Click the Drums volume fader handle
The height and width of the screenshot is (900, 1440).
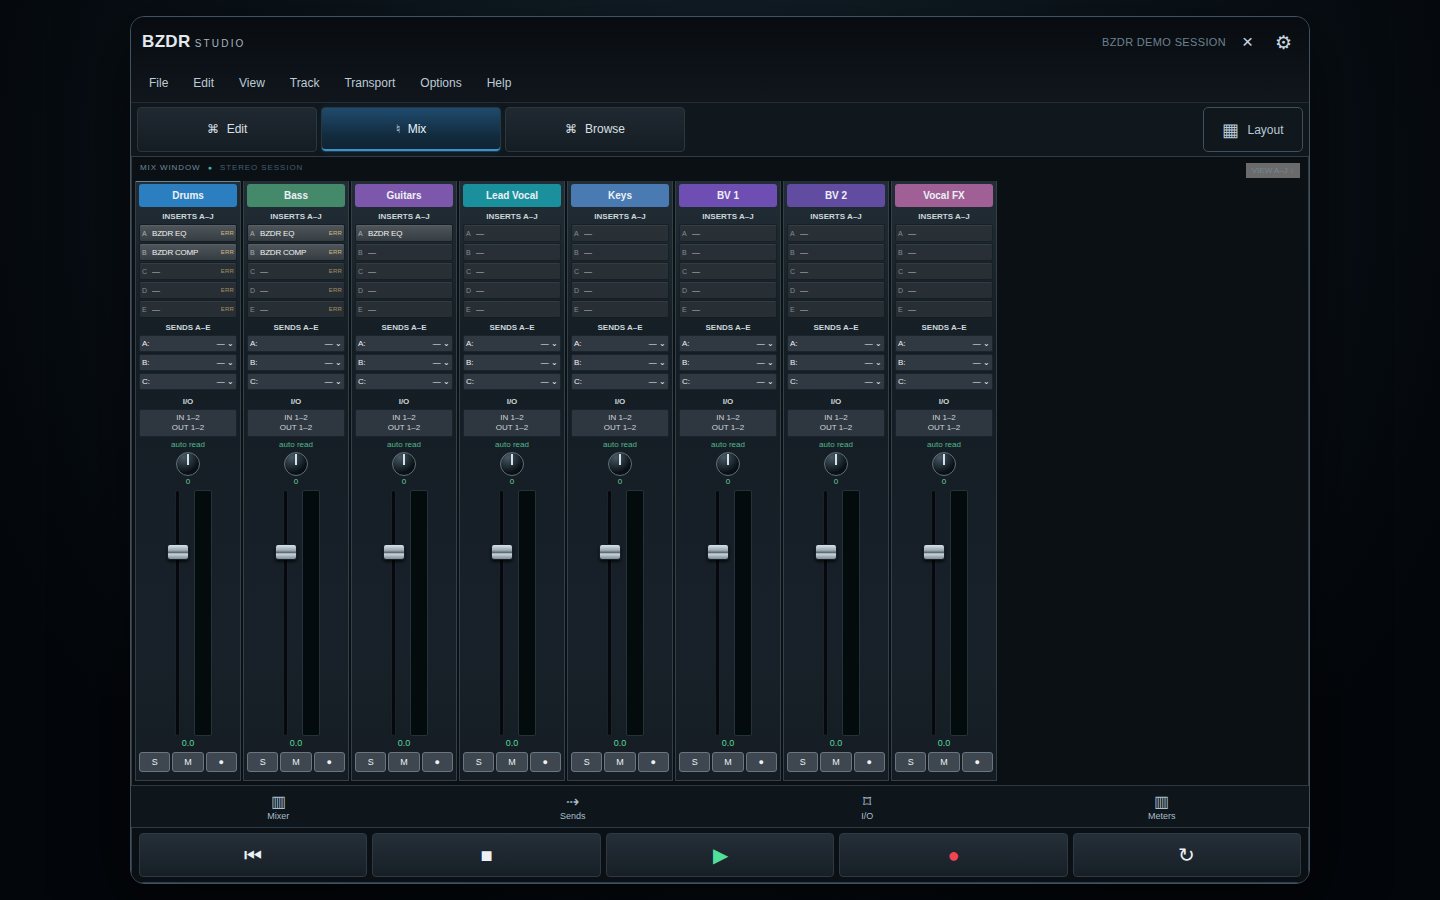coord(178,552)
